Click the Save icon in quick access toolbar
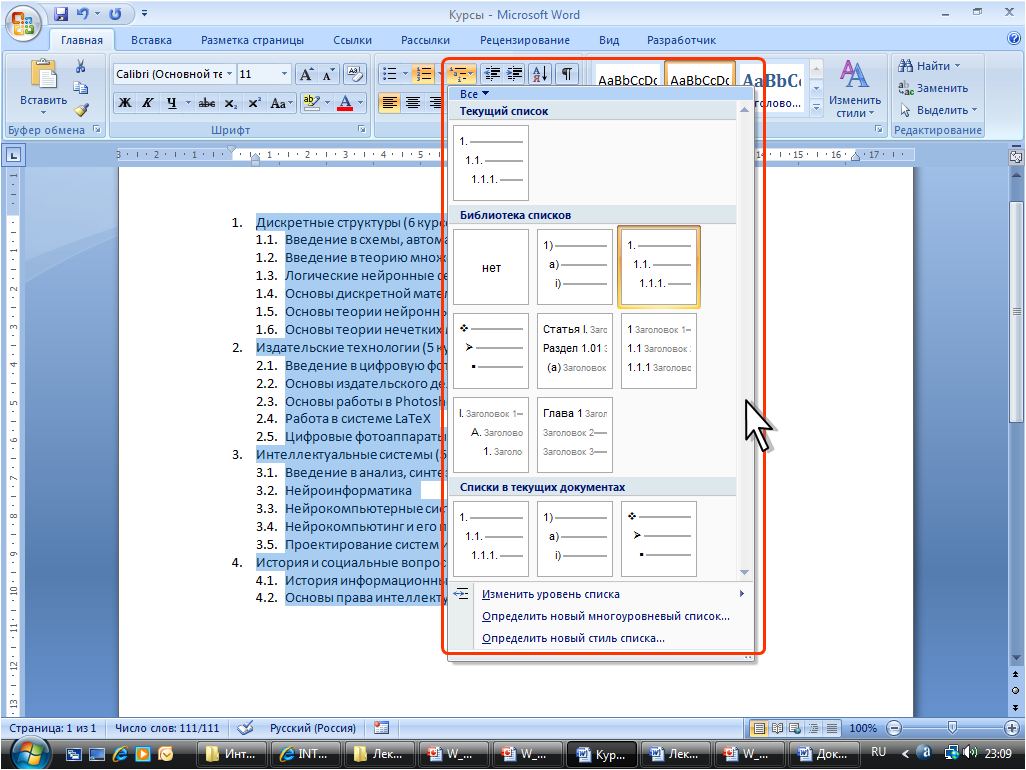The width and height of the screenshot is (1026, 770). coord(61,15)
